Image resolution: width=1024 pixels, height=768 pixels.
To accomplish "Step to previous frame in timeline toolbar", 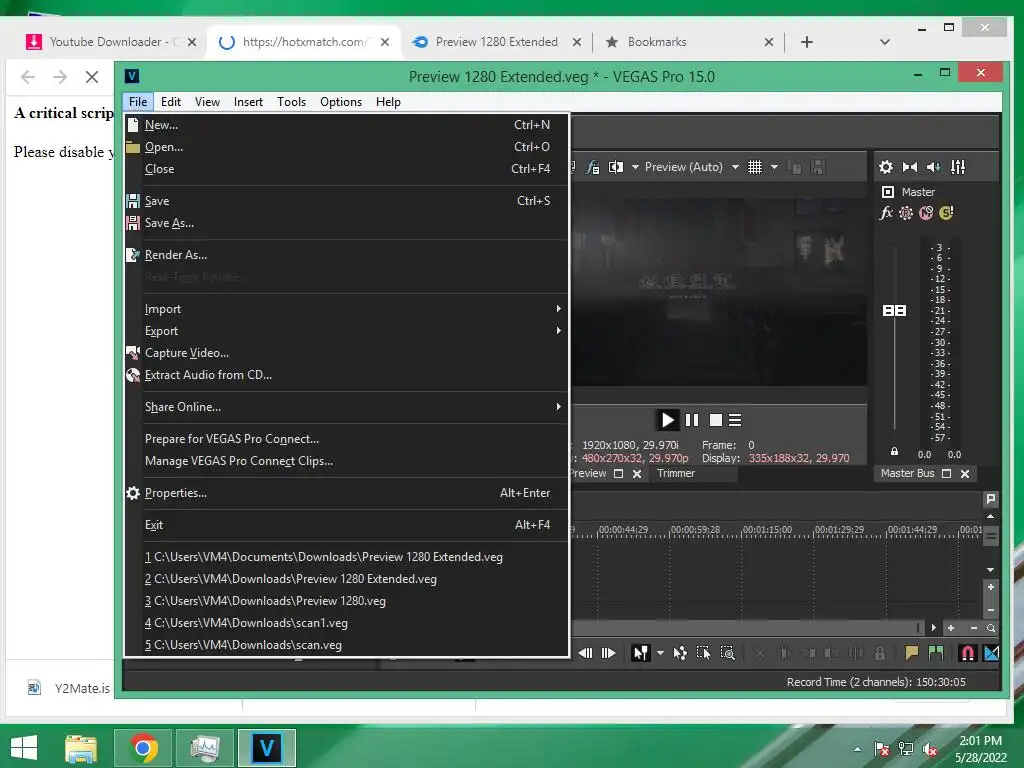I will click(585, 653).
